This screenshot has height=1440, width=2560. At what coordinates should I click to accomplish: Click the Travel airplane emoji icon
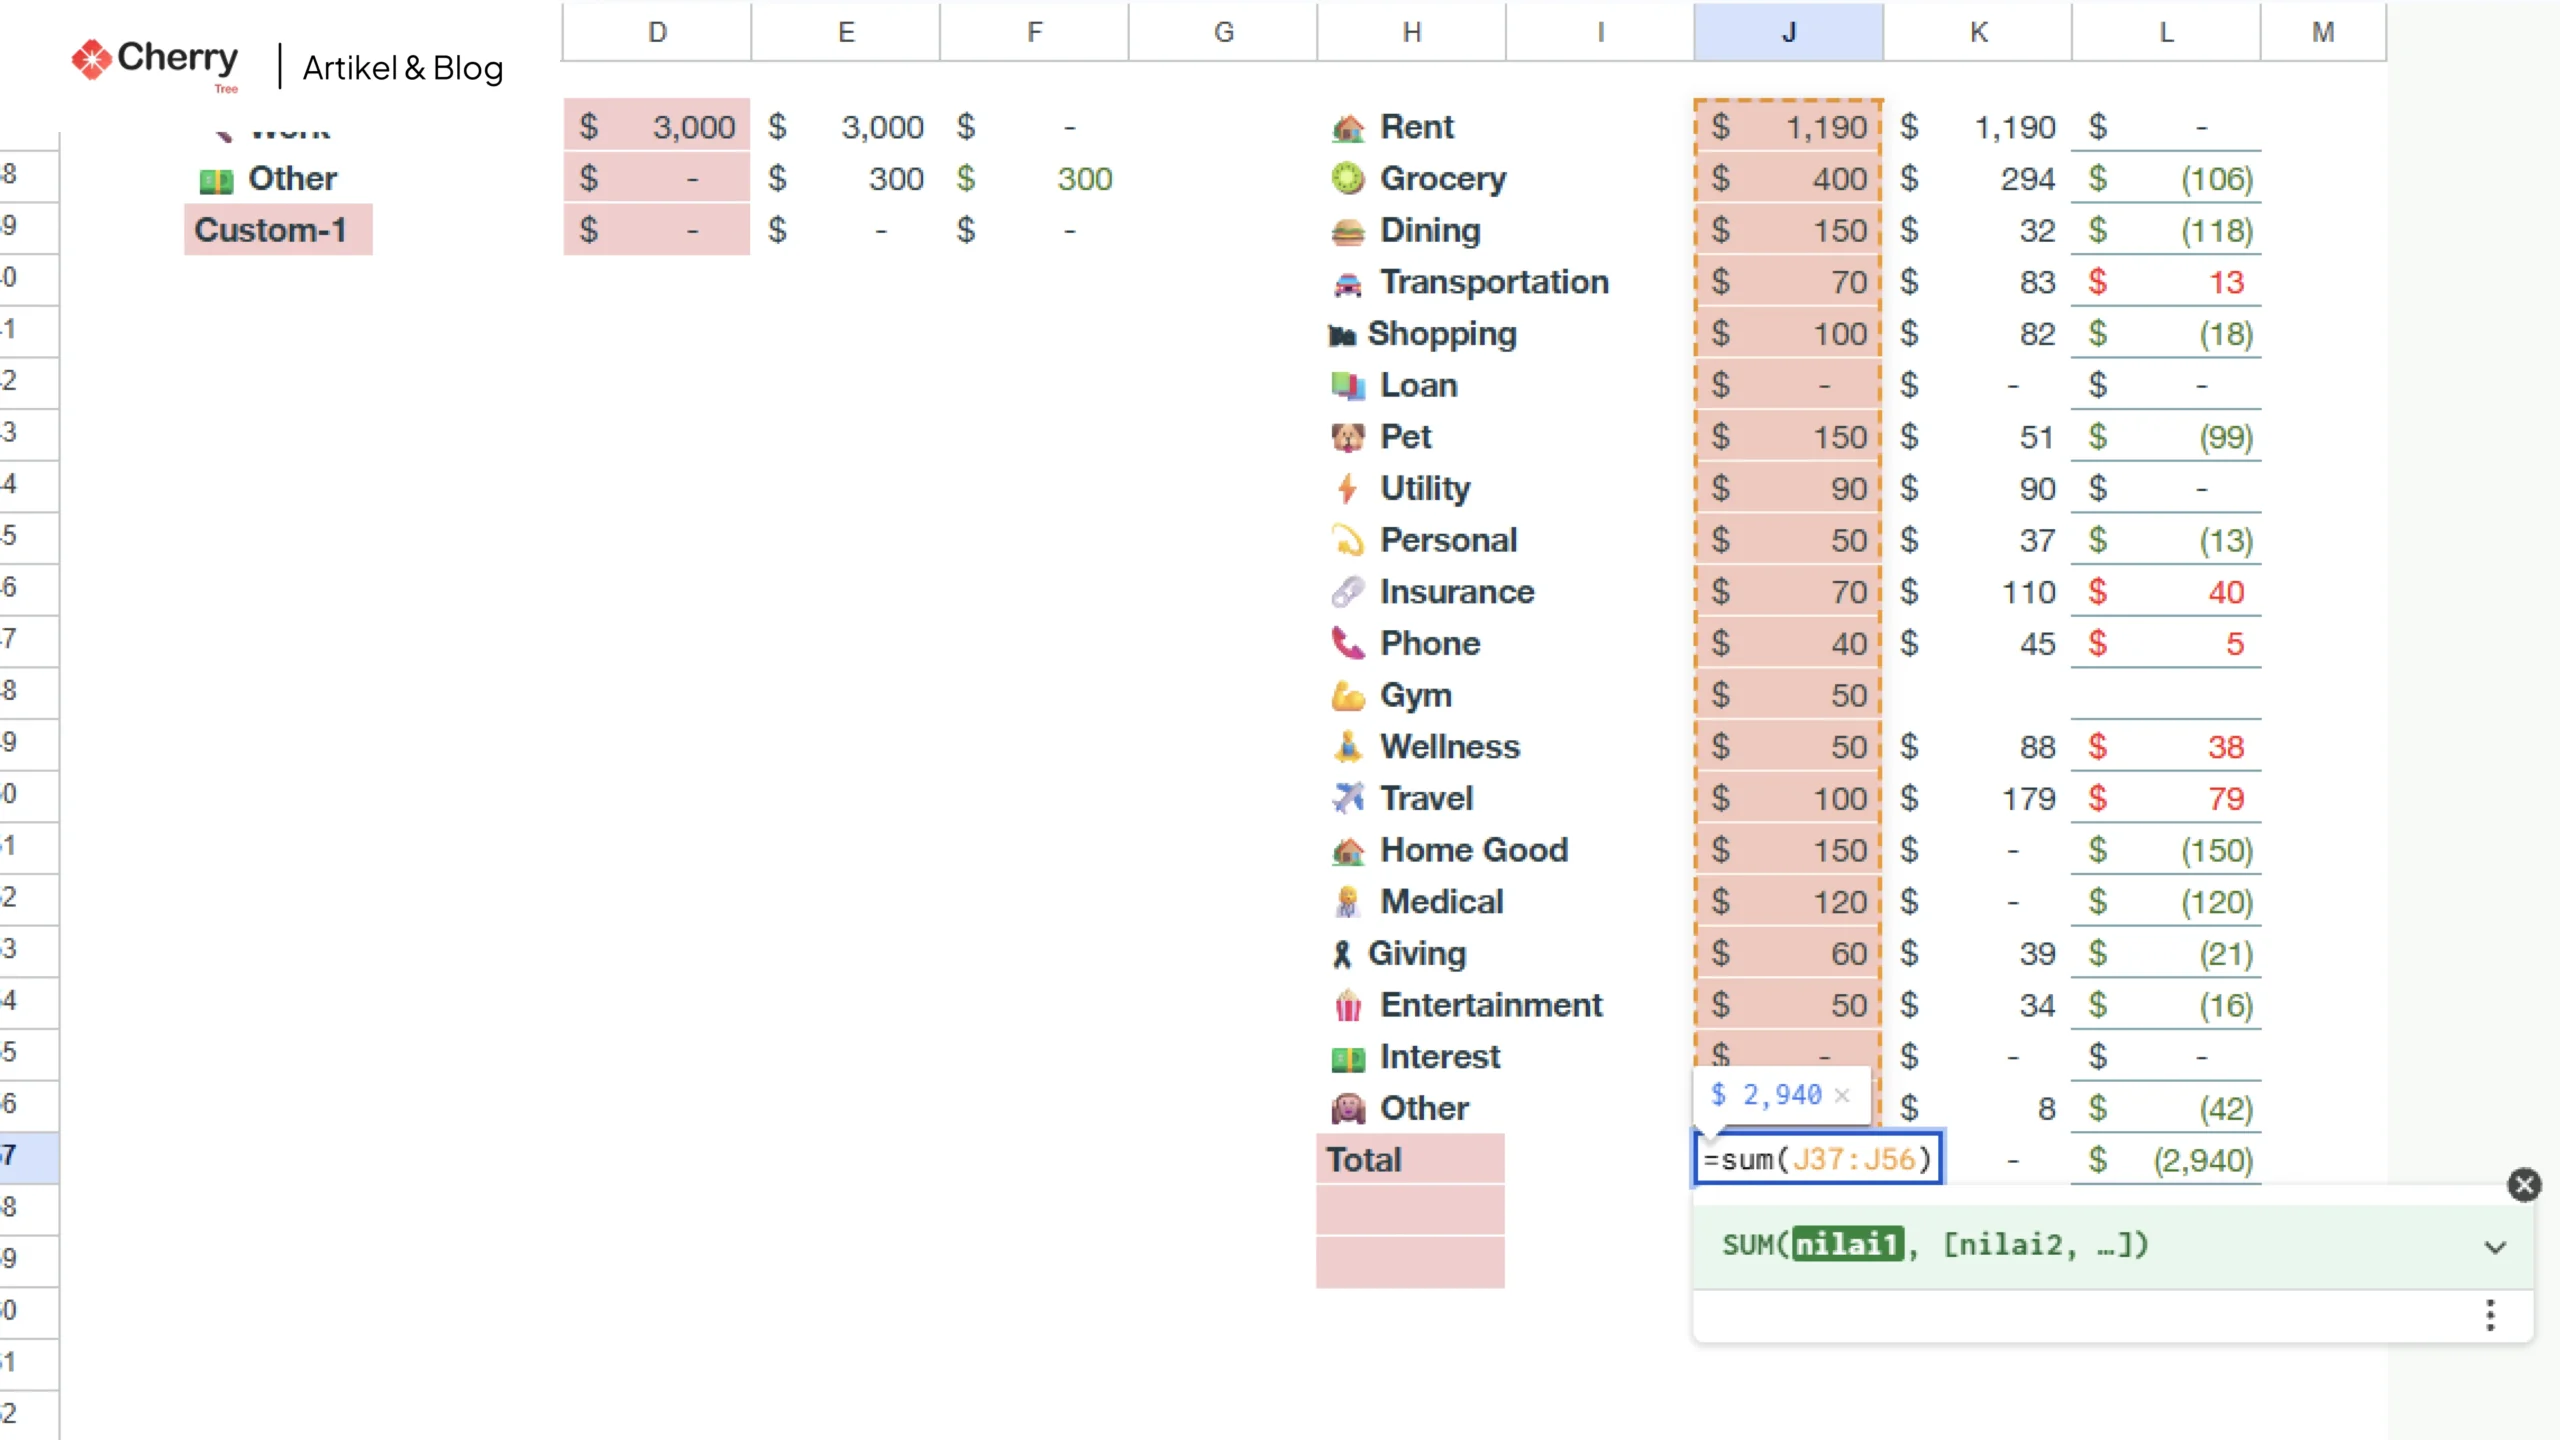(1348, 799)
